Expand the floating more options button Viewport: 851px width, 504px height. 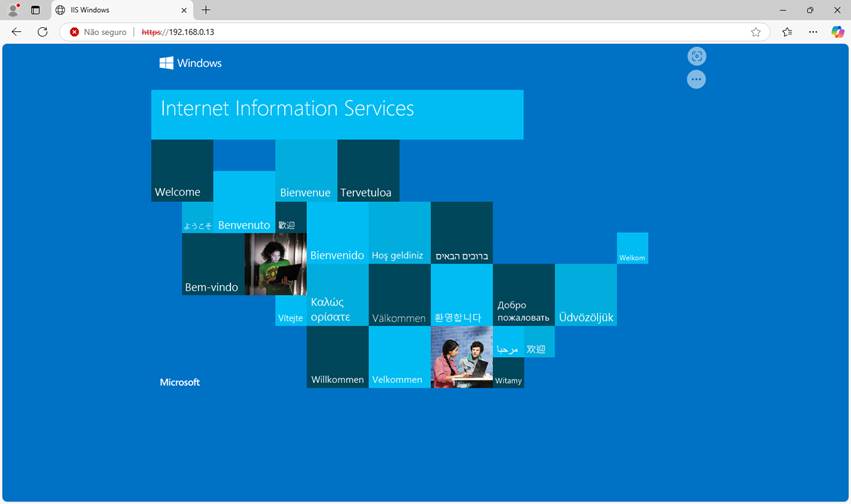tap(696, 79)
